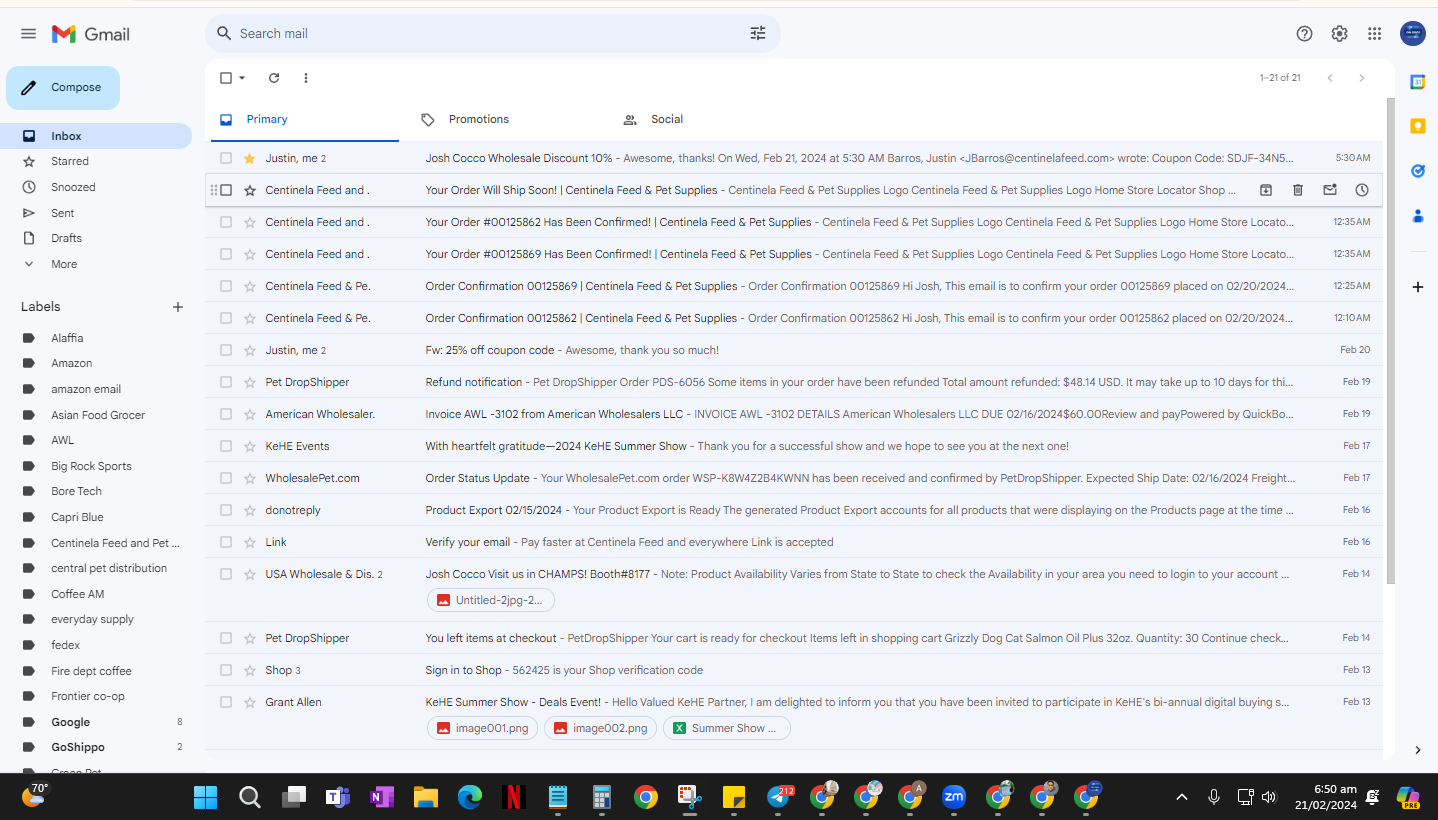Open Google Keep side panel icon
This screenshot has width=1438, height=820.
pyautogui.click(x=1417, y=126)
